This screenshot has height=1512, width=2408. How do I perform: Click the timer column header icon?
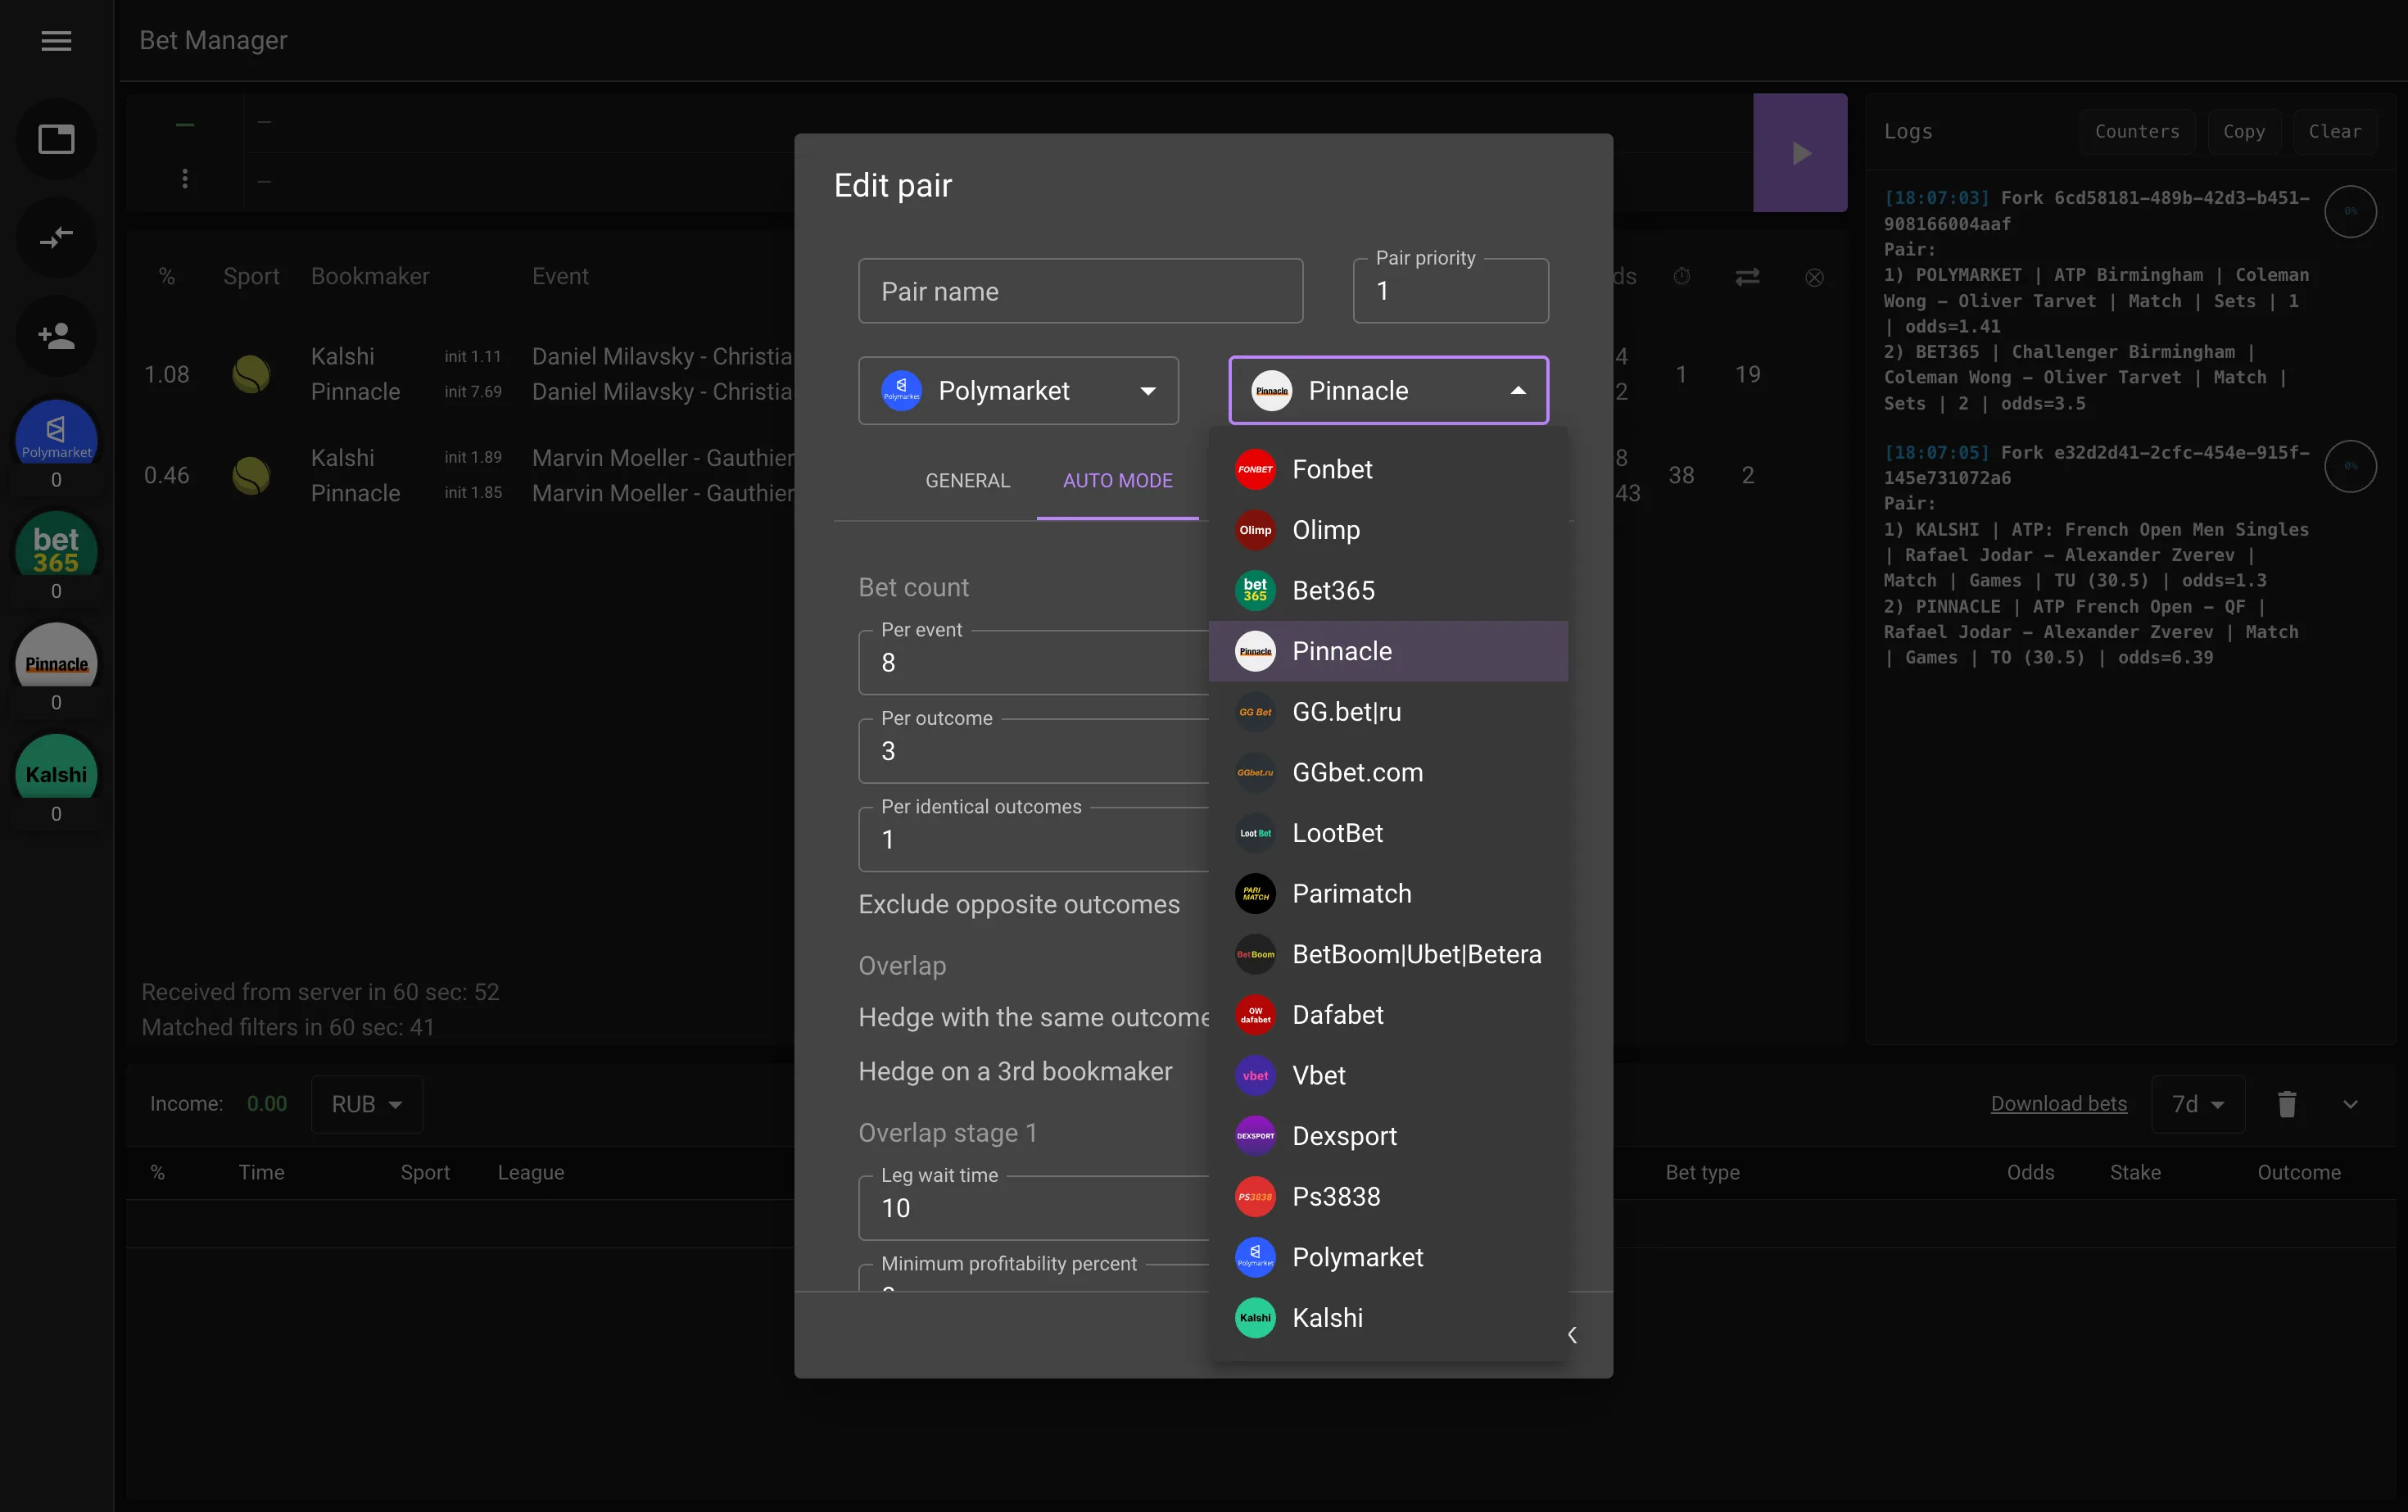click(x=1682, y=276)
